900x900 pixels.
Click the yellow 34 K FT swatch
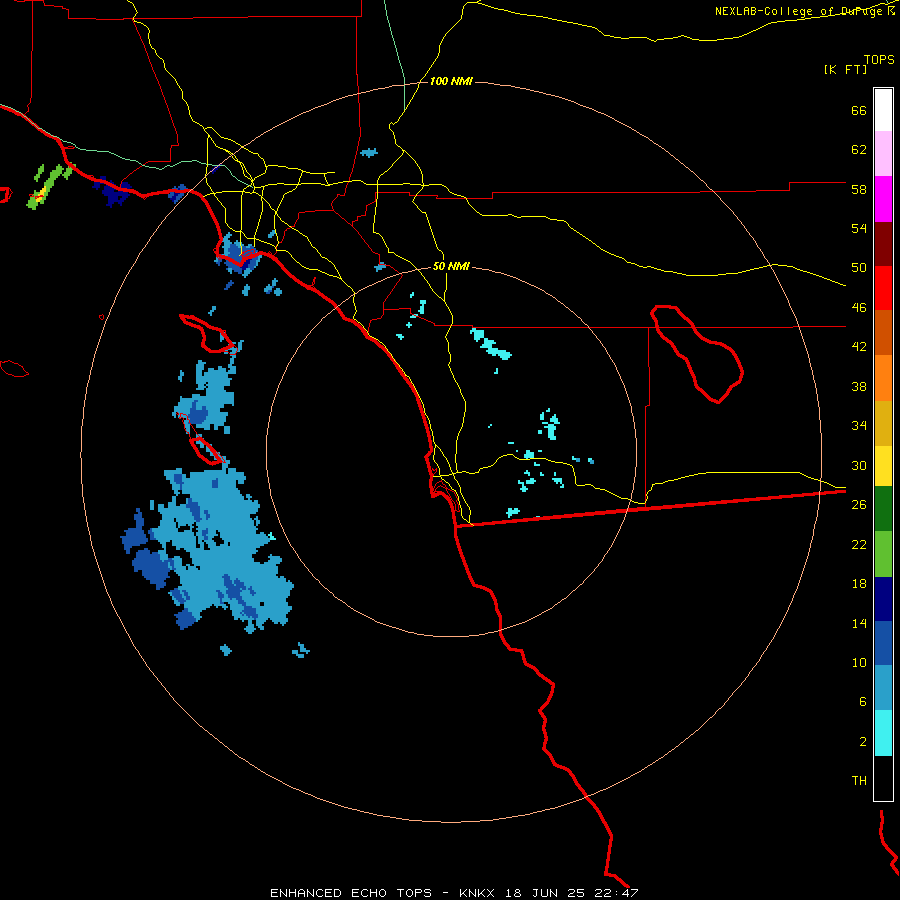[883, 465]
